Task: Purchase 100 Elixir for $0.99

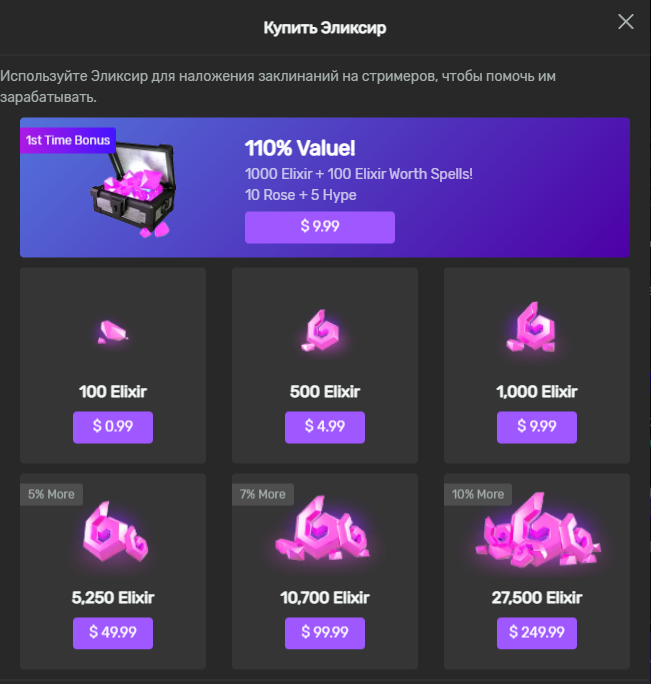Action: click(x=113, y=427)
